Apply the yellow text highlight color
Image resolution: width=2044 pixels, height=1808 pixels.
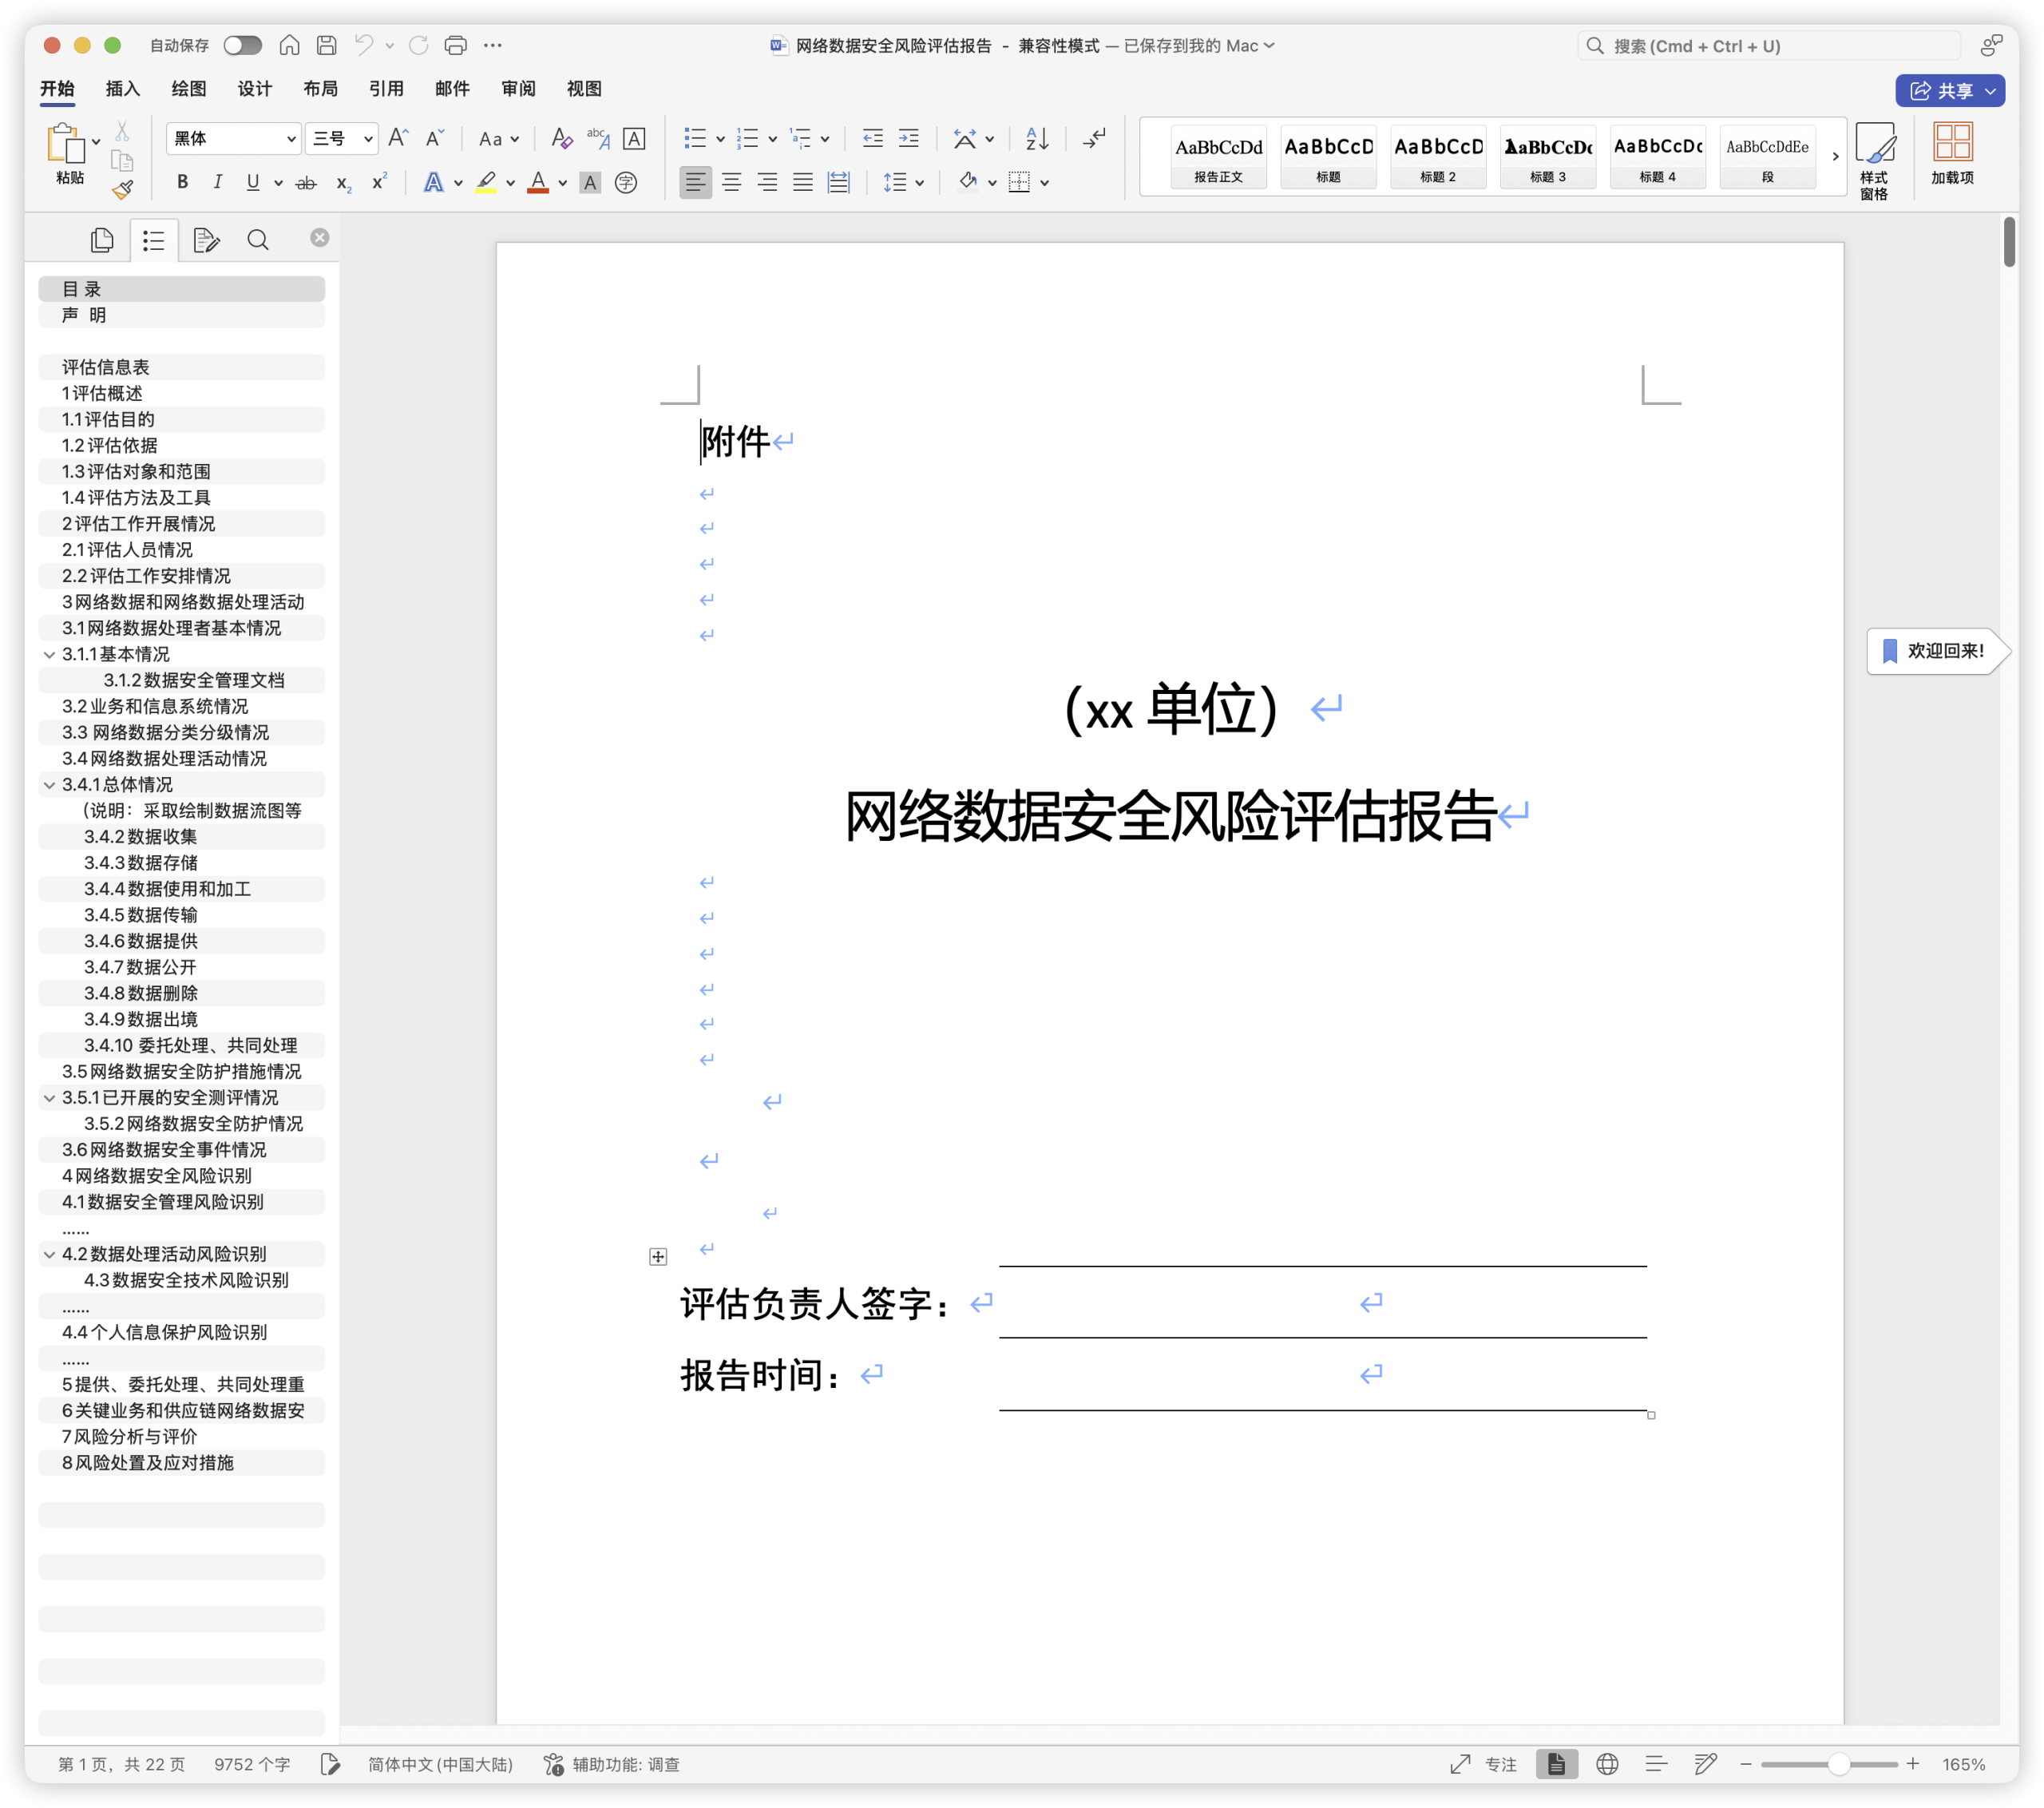point(487,183)
